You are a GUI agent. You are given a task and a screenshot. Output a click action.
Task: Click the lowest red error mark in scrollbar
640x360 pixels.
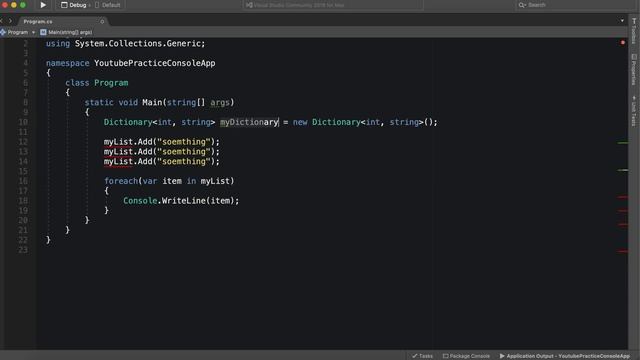[622, 251]
